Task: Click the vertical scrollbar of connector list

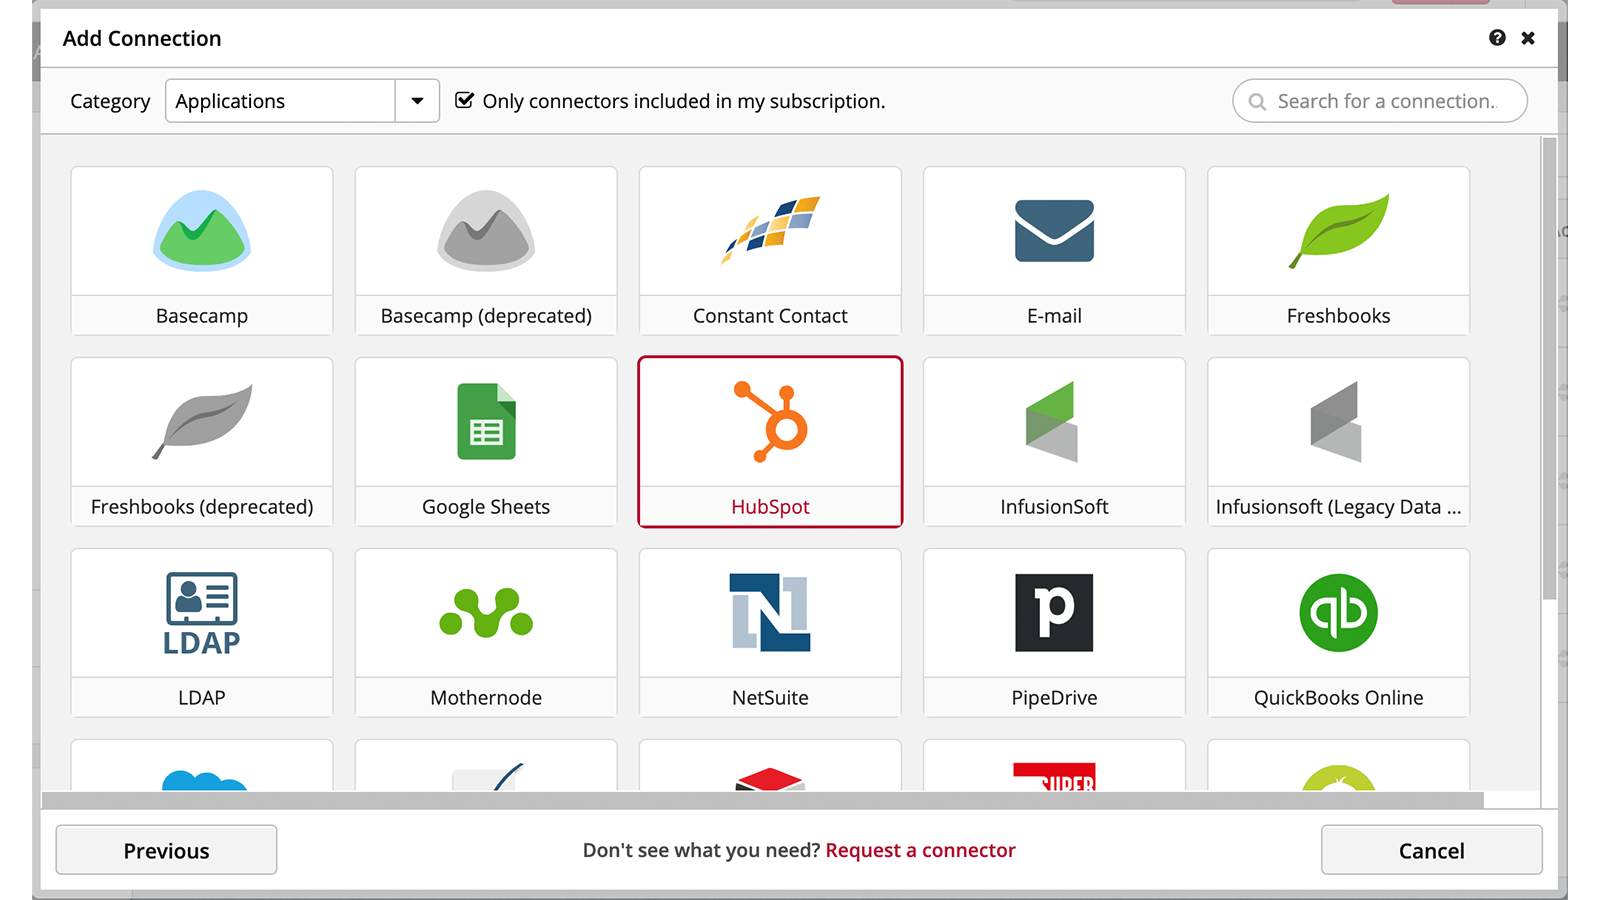Action: point(1549,370)
